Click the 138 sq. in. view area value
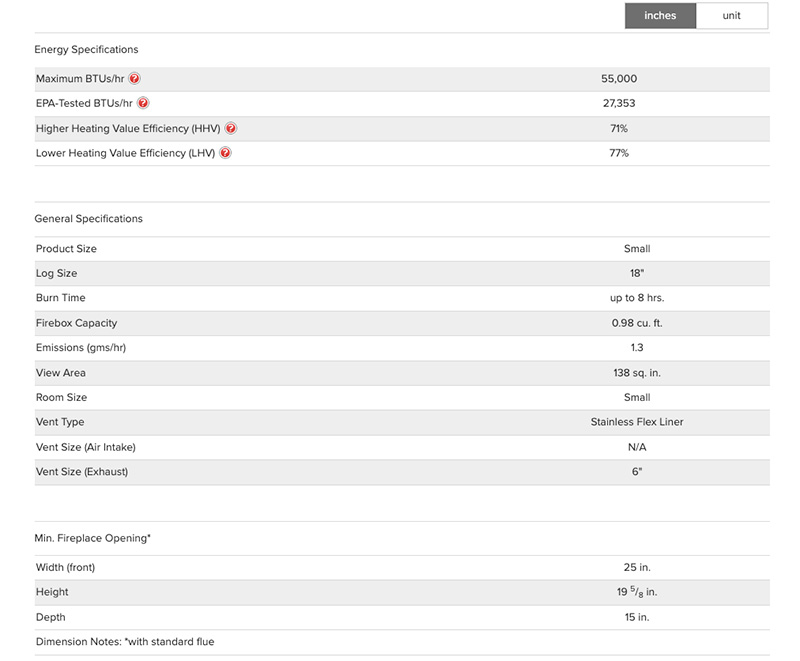 (637, 373)
